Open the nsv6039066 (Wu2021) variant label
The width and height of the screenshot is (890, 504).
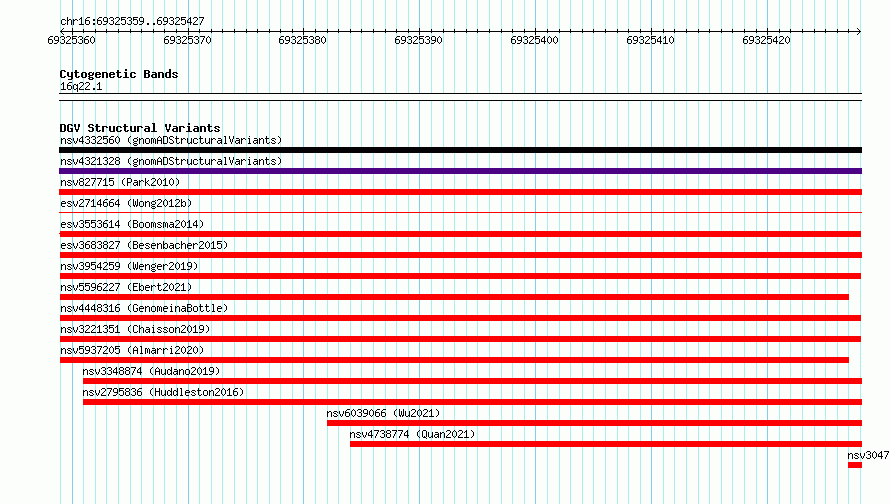tap(383, 413)
